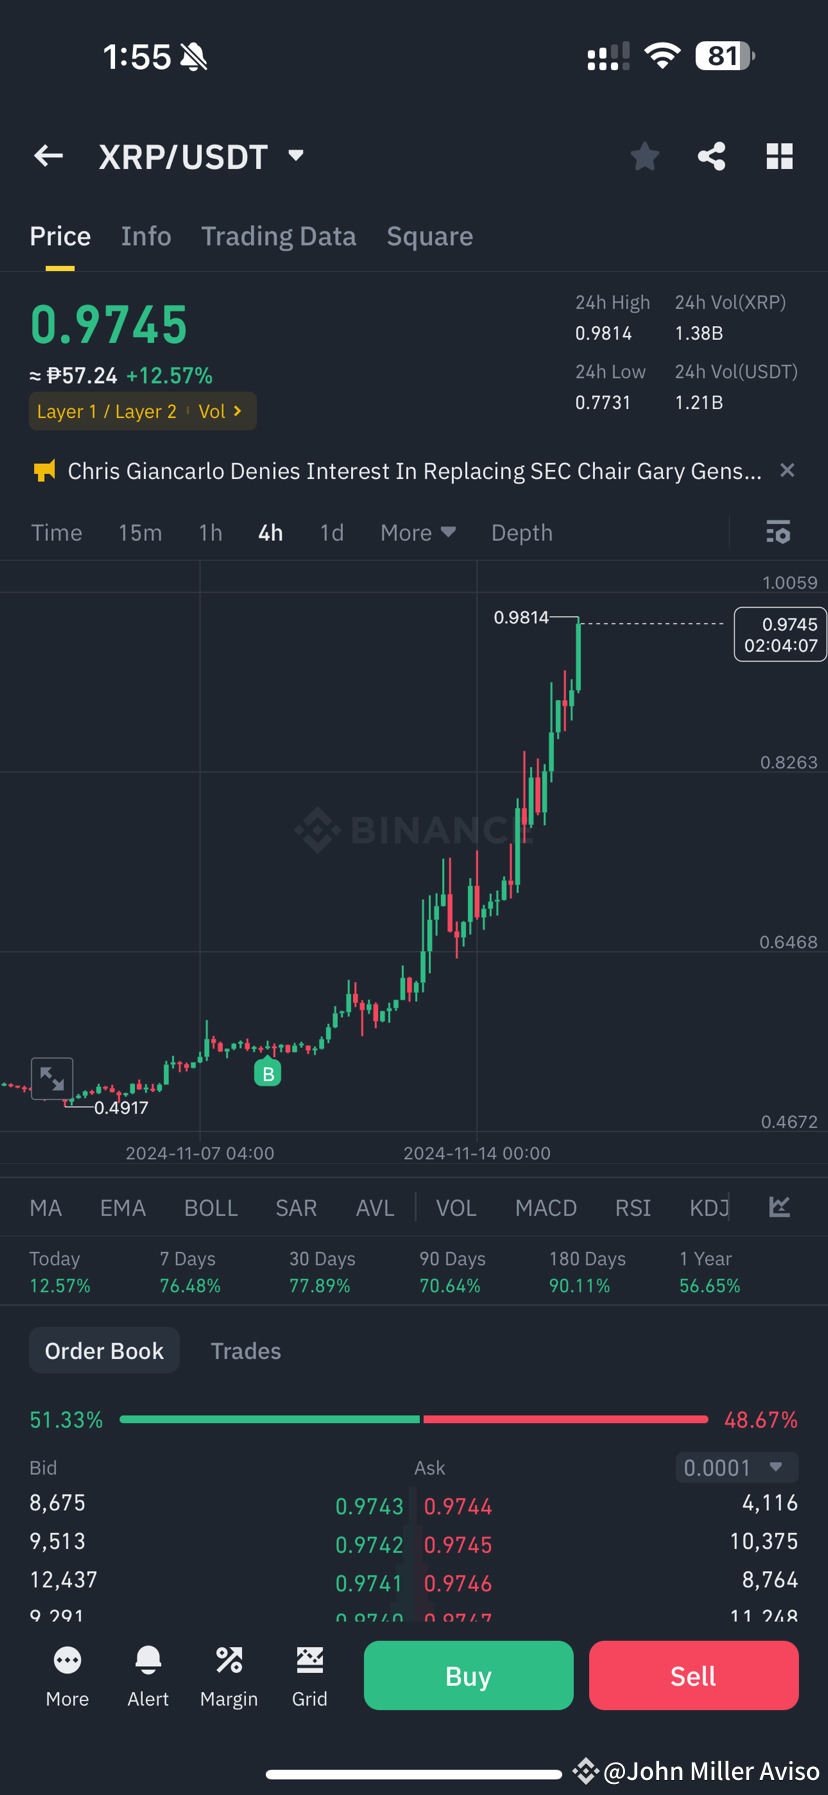Open the markets grid icon beside share
This screenshot has height=1795, width=828.
click(779, 156)
